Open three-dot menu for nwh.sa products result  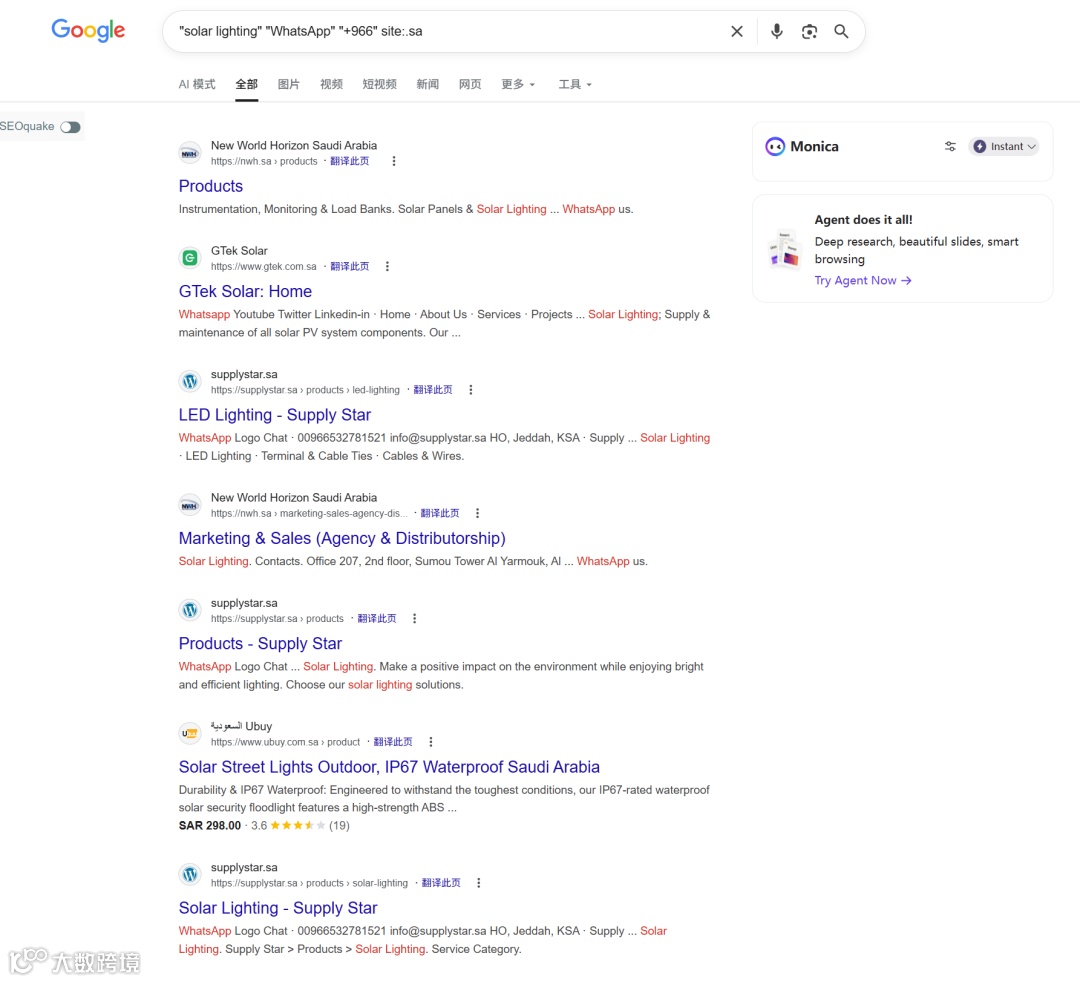(x=393, y=161)
